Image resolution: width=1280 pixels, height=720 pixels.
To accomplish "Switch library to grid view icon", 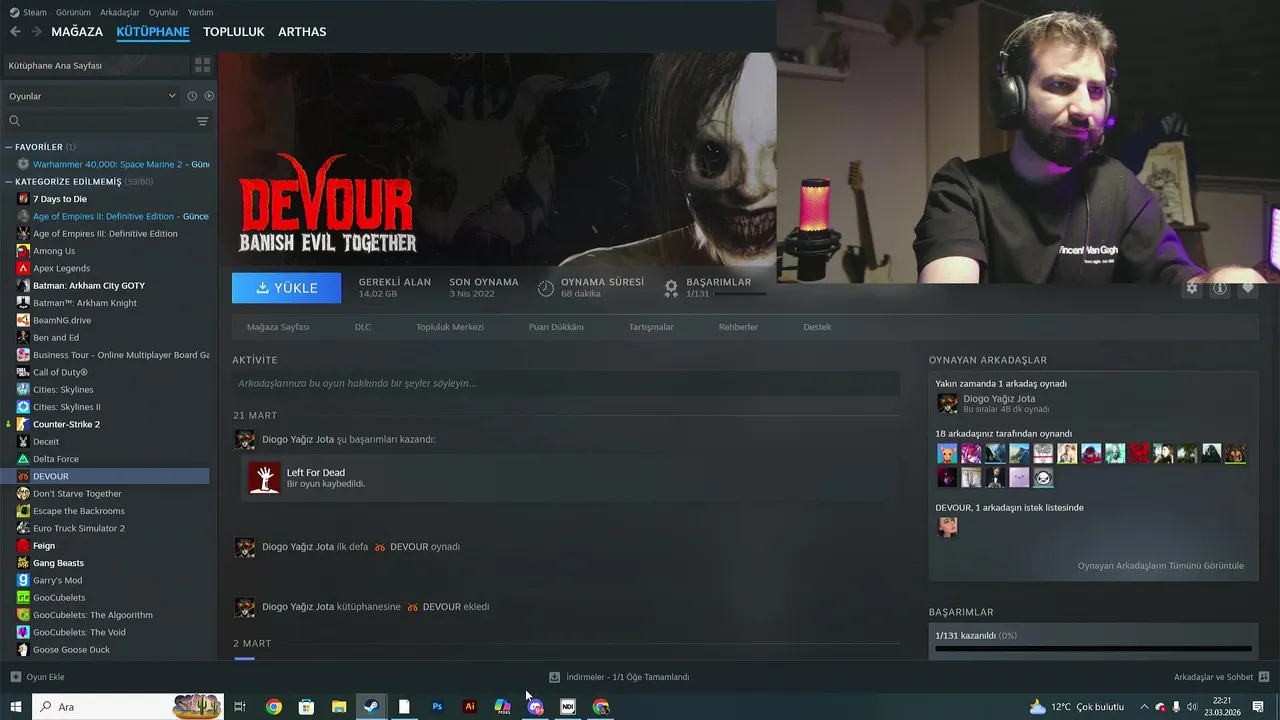I will point(203,65).
